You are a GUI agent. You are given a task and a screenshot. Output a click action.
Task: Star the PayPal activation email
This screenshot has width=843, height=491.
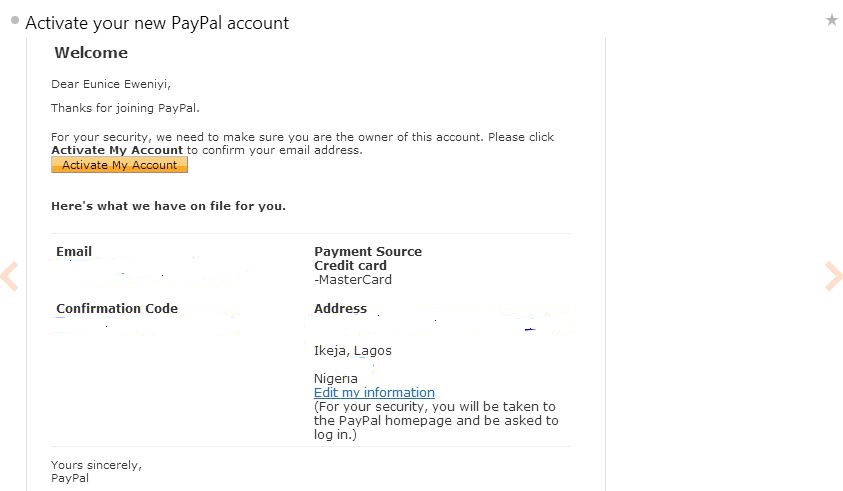point(831,20)
